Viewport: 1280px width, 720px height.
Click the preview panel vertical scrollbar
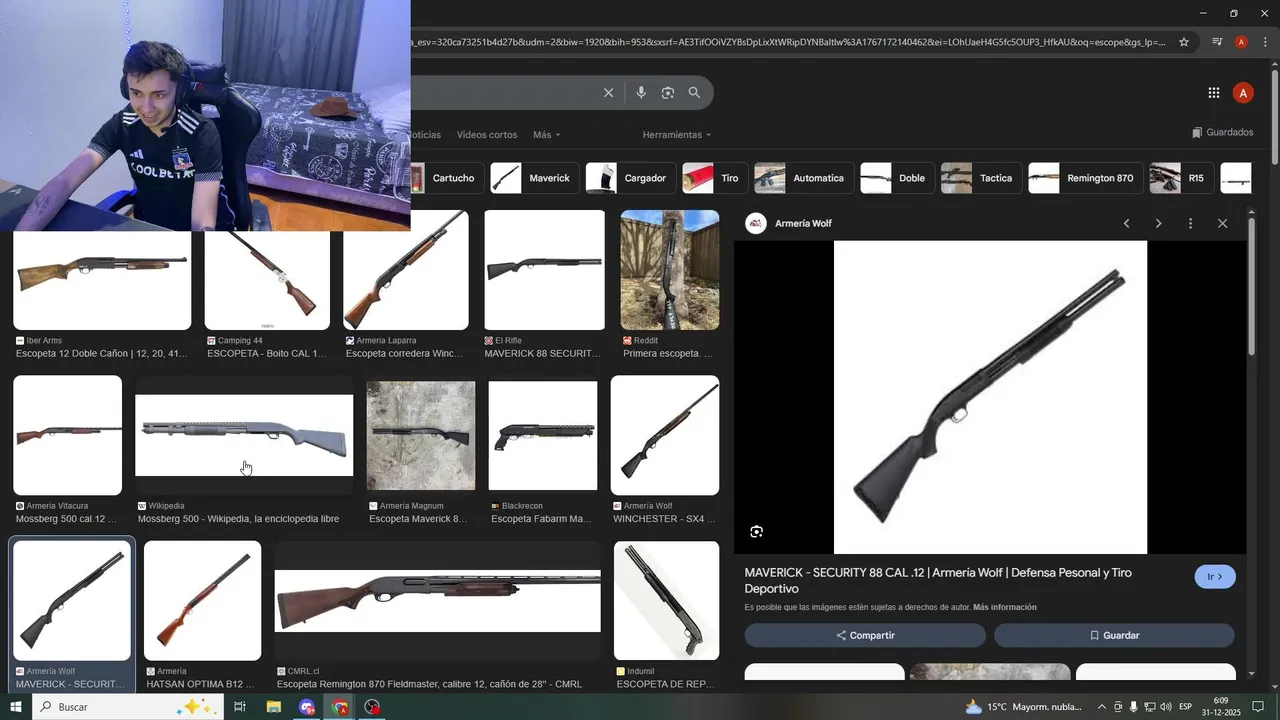pyautogui.click(x=1251, y=287)
